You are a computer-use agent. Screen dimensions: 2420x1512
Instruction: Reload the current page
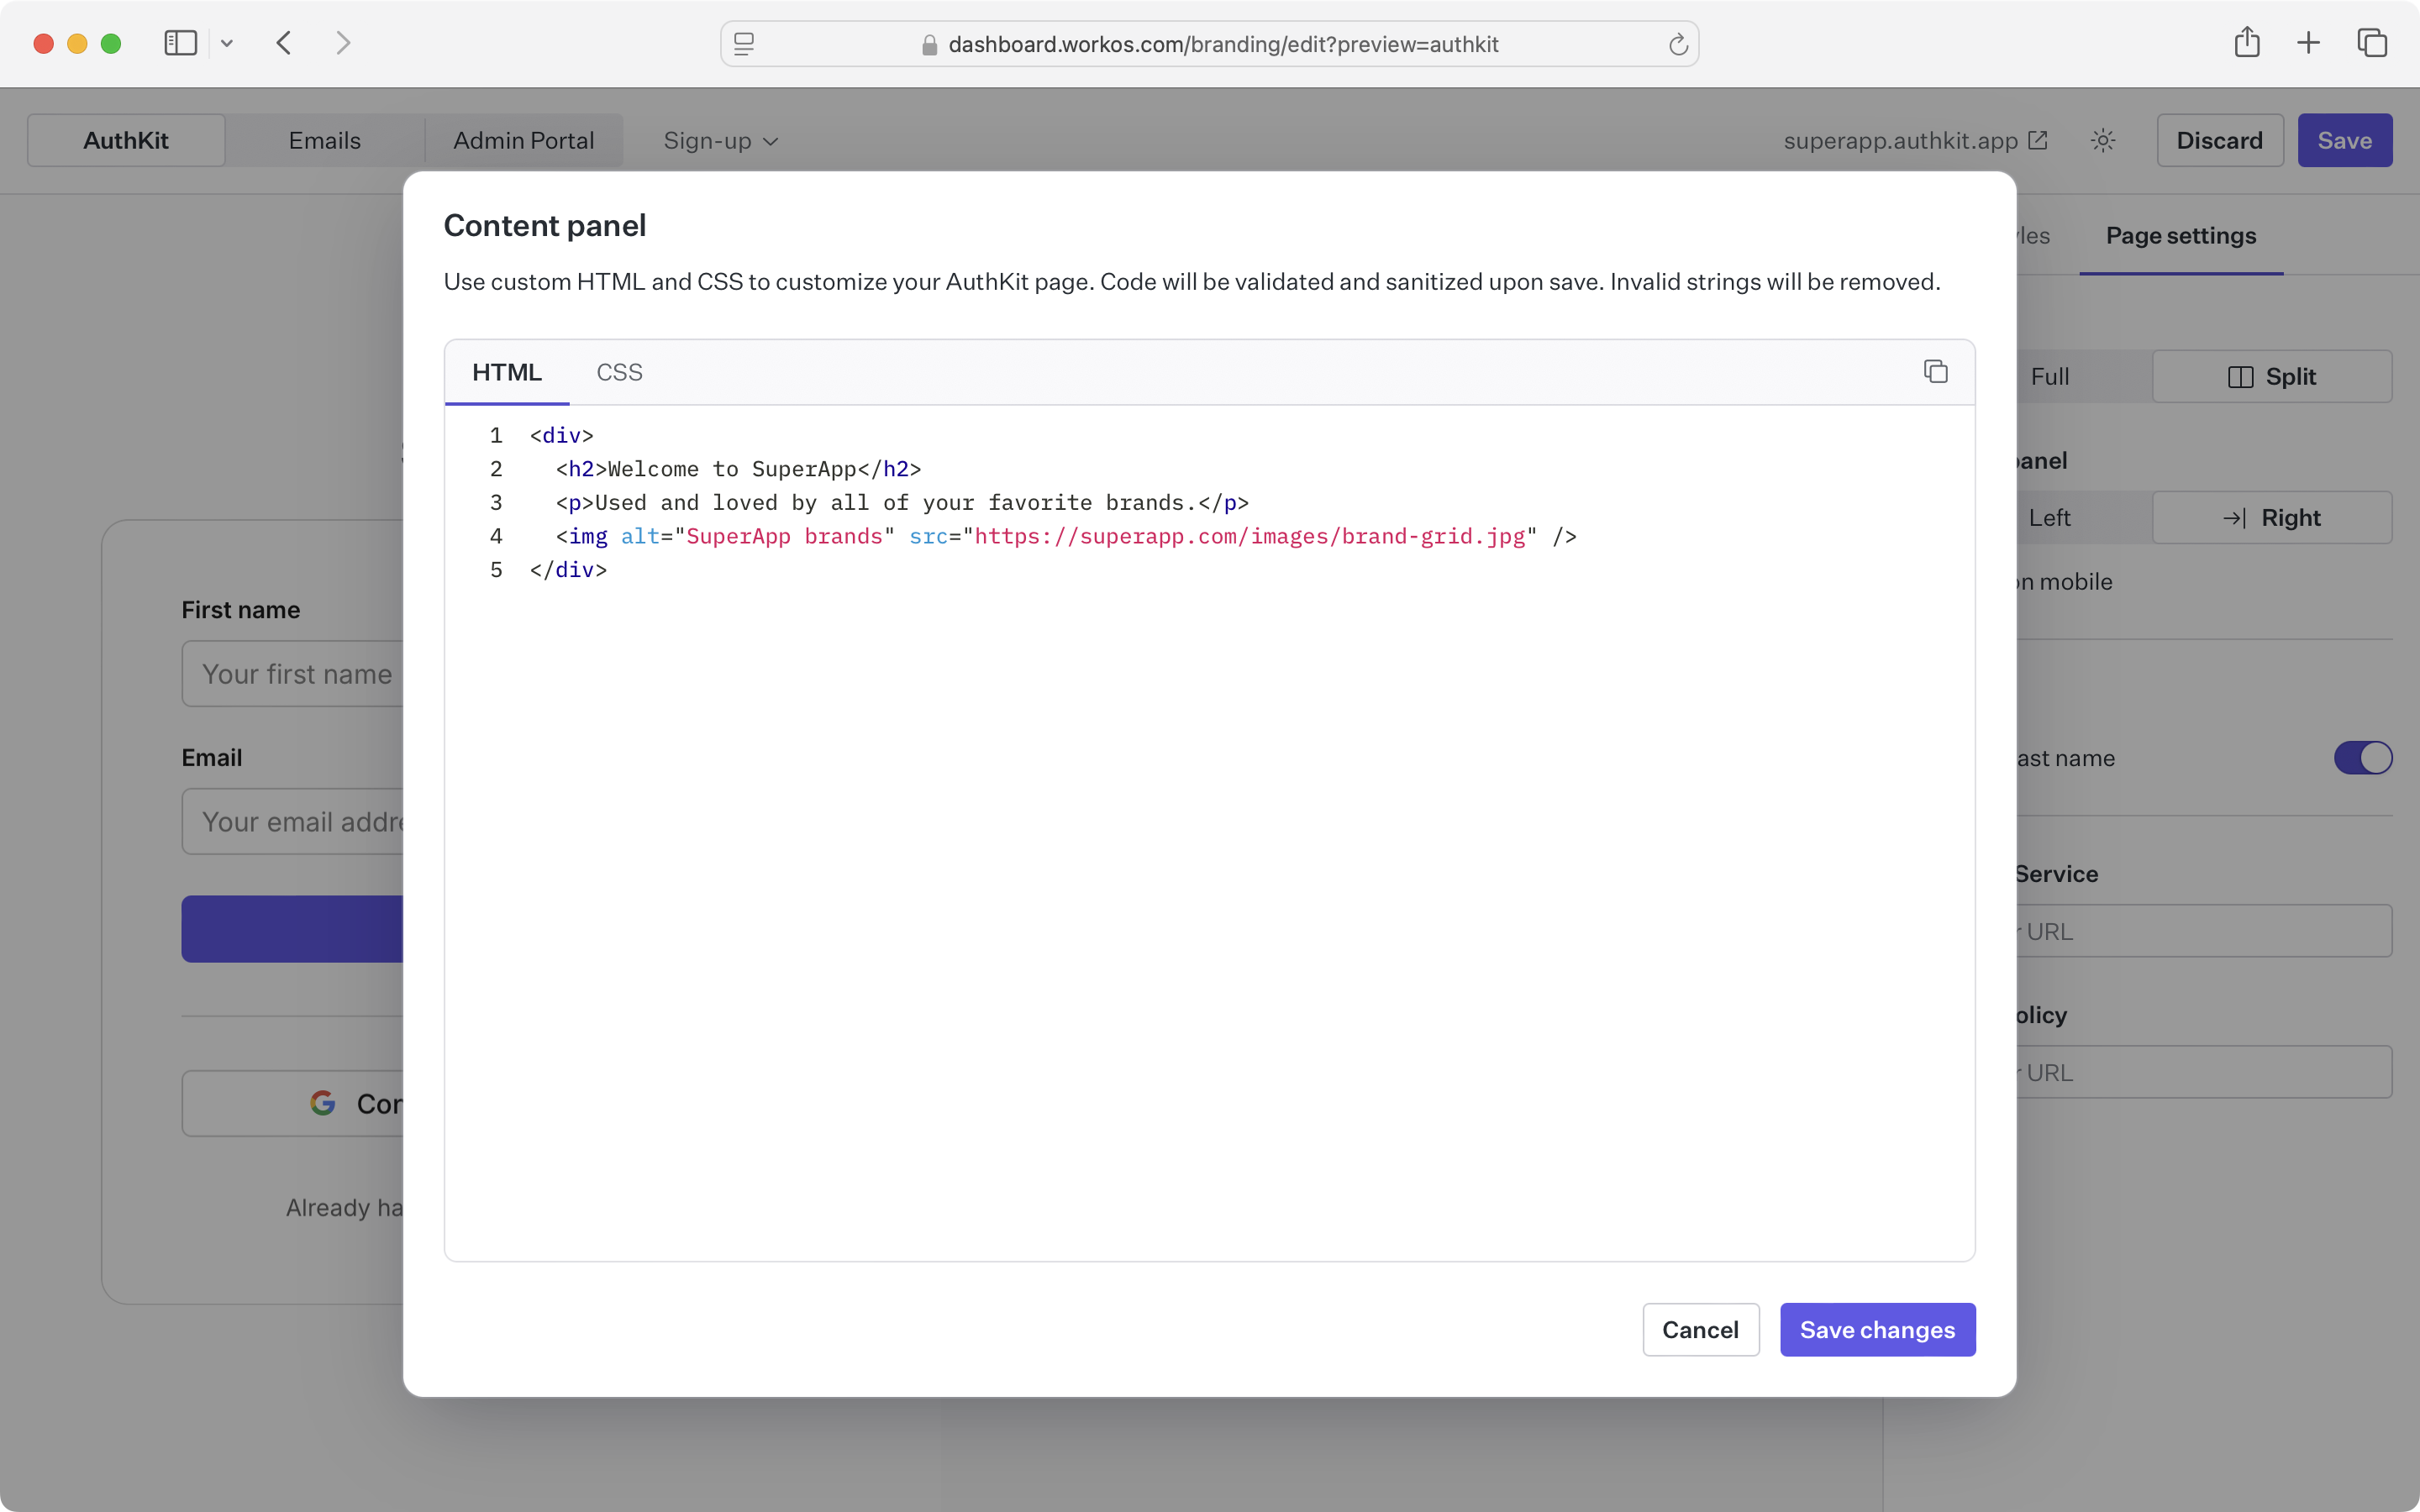(x=1677, y=43)
